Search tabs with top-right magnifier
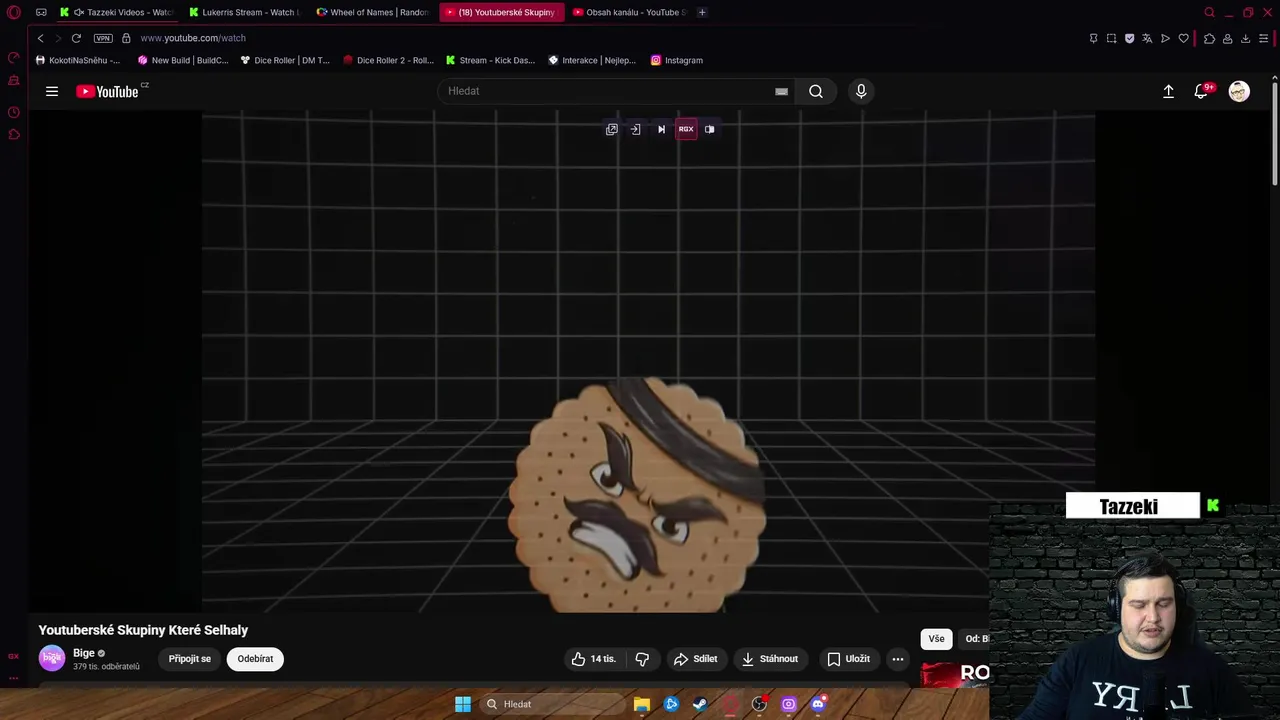The image size is (1280, 720). [x=1209, y=12]
